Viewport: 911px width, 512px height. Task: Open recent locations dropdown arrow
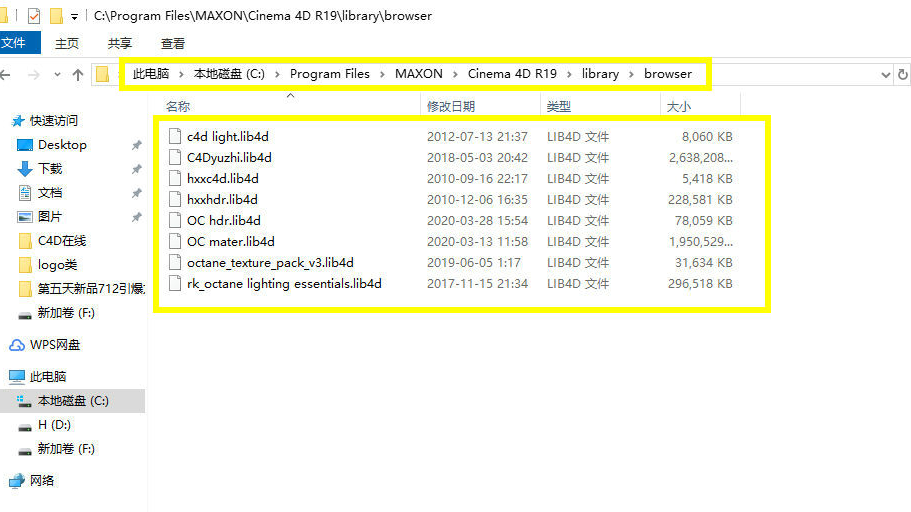(x=57, y=74)
